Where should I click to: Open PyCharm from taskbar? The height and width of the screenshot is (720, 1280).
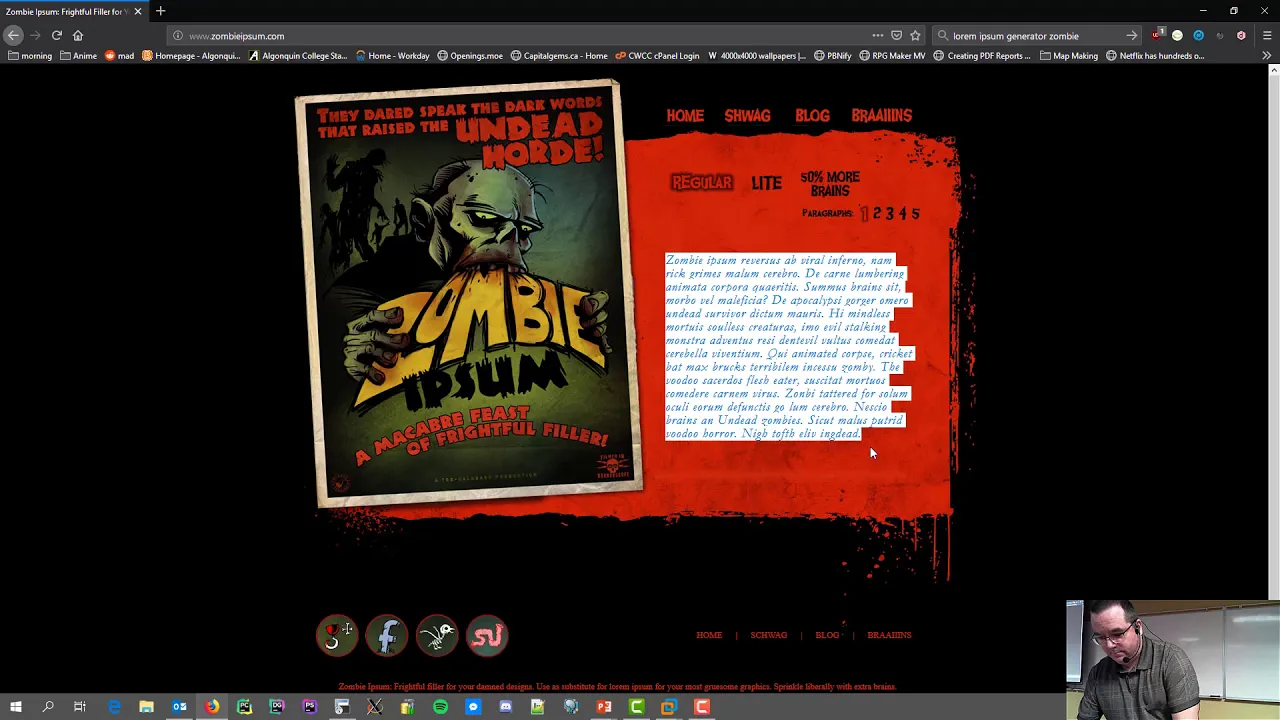[x=244, y=707]
